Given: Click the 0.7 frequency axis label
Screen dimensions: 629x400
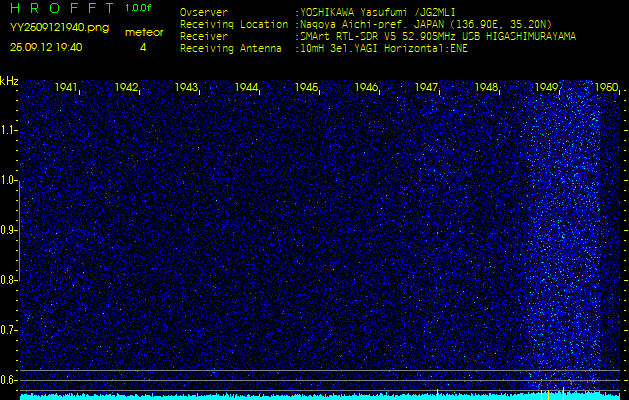Looking at the screenshot, I should click(9, 329).
